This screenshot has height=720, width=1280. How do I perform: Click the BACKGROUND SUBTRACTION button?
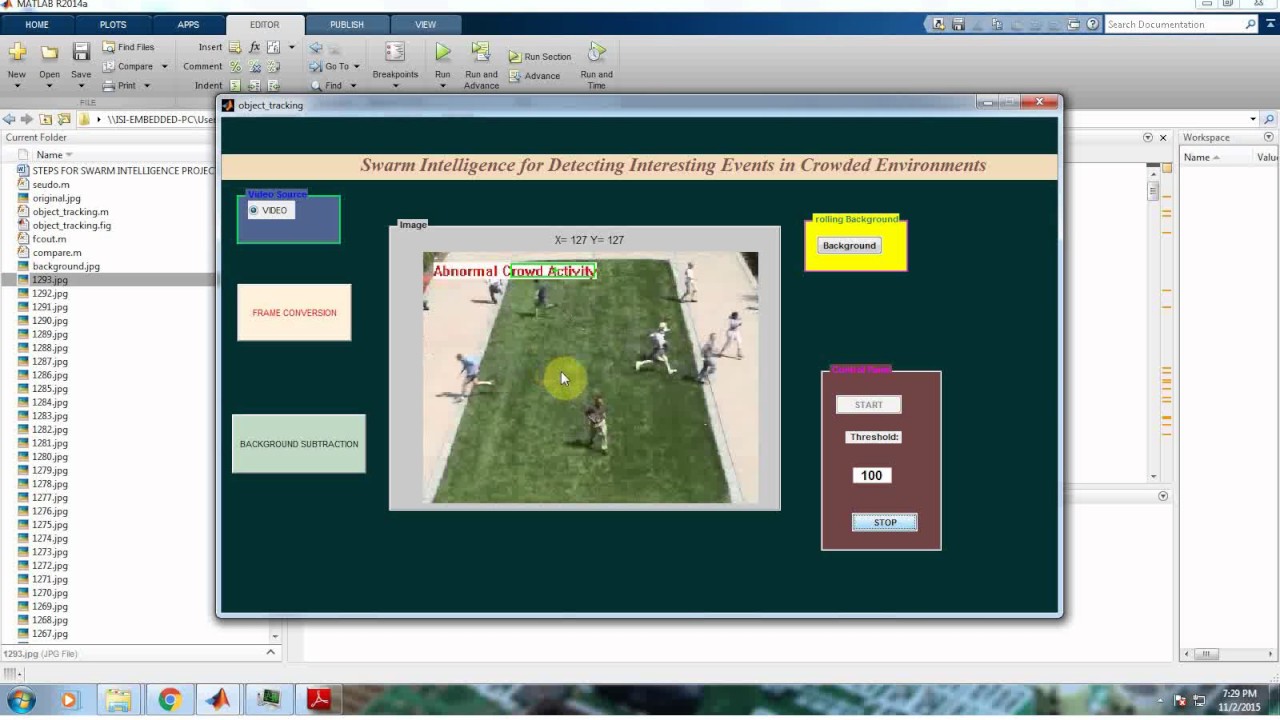click(299, 444)
